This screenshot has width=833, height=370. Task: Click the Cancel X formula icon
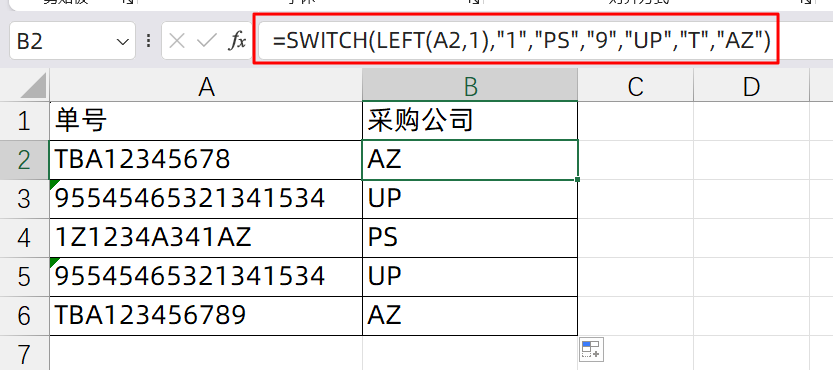click(x=177, y=41)
